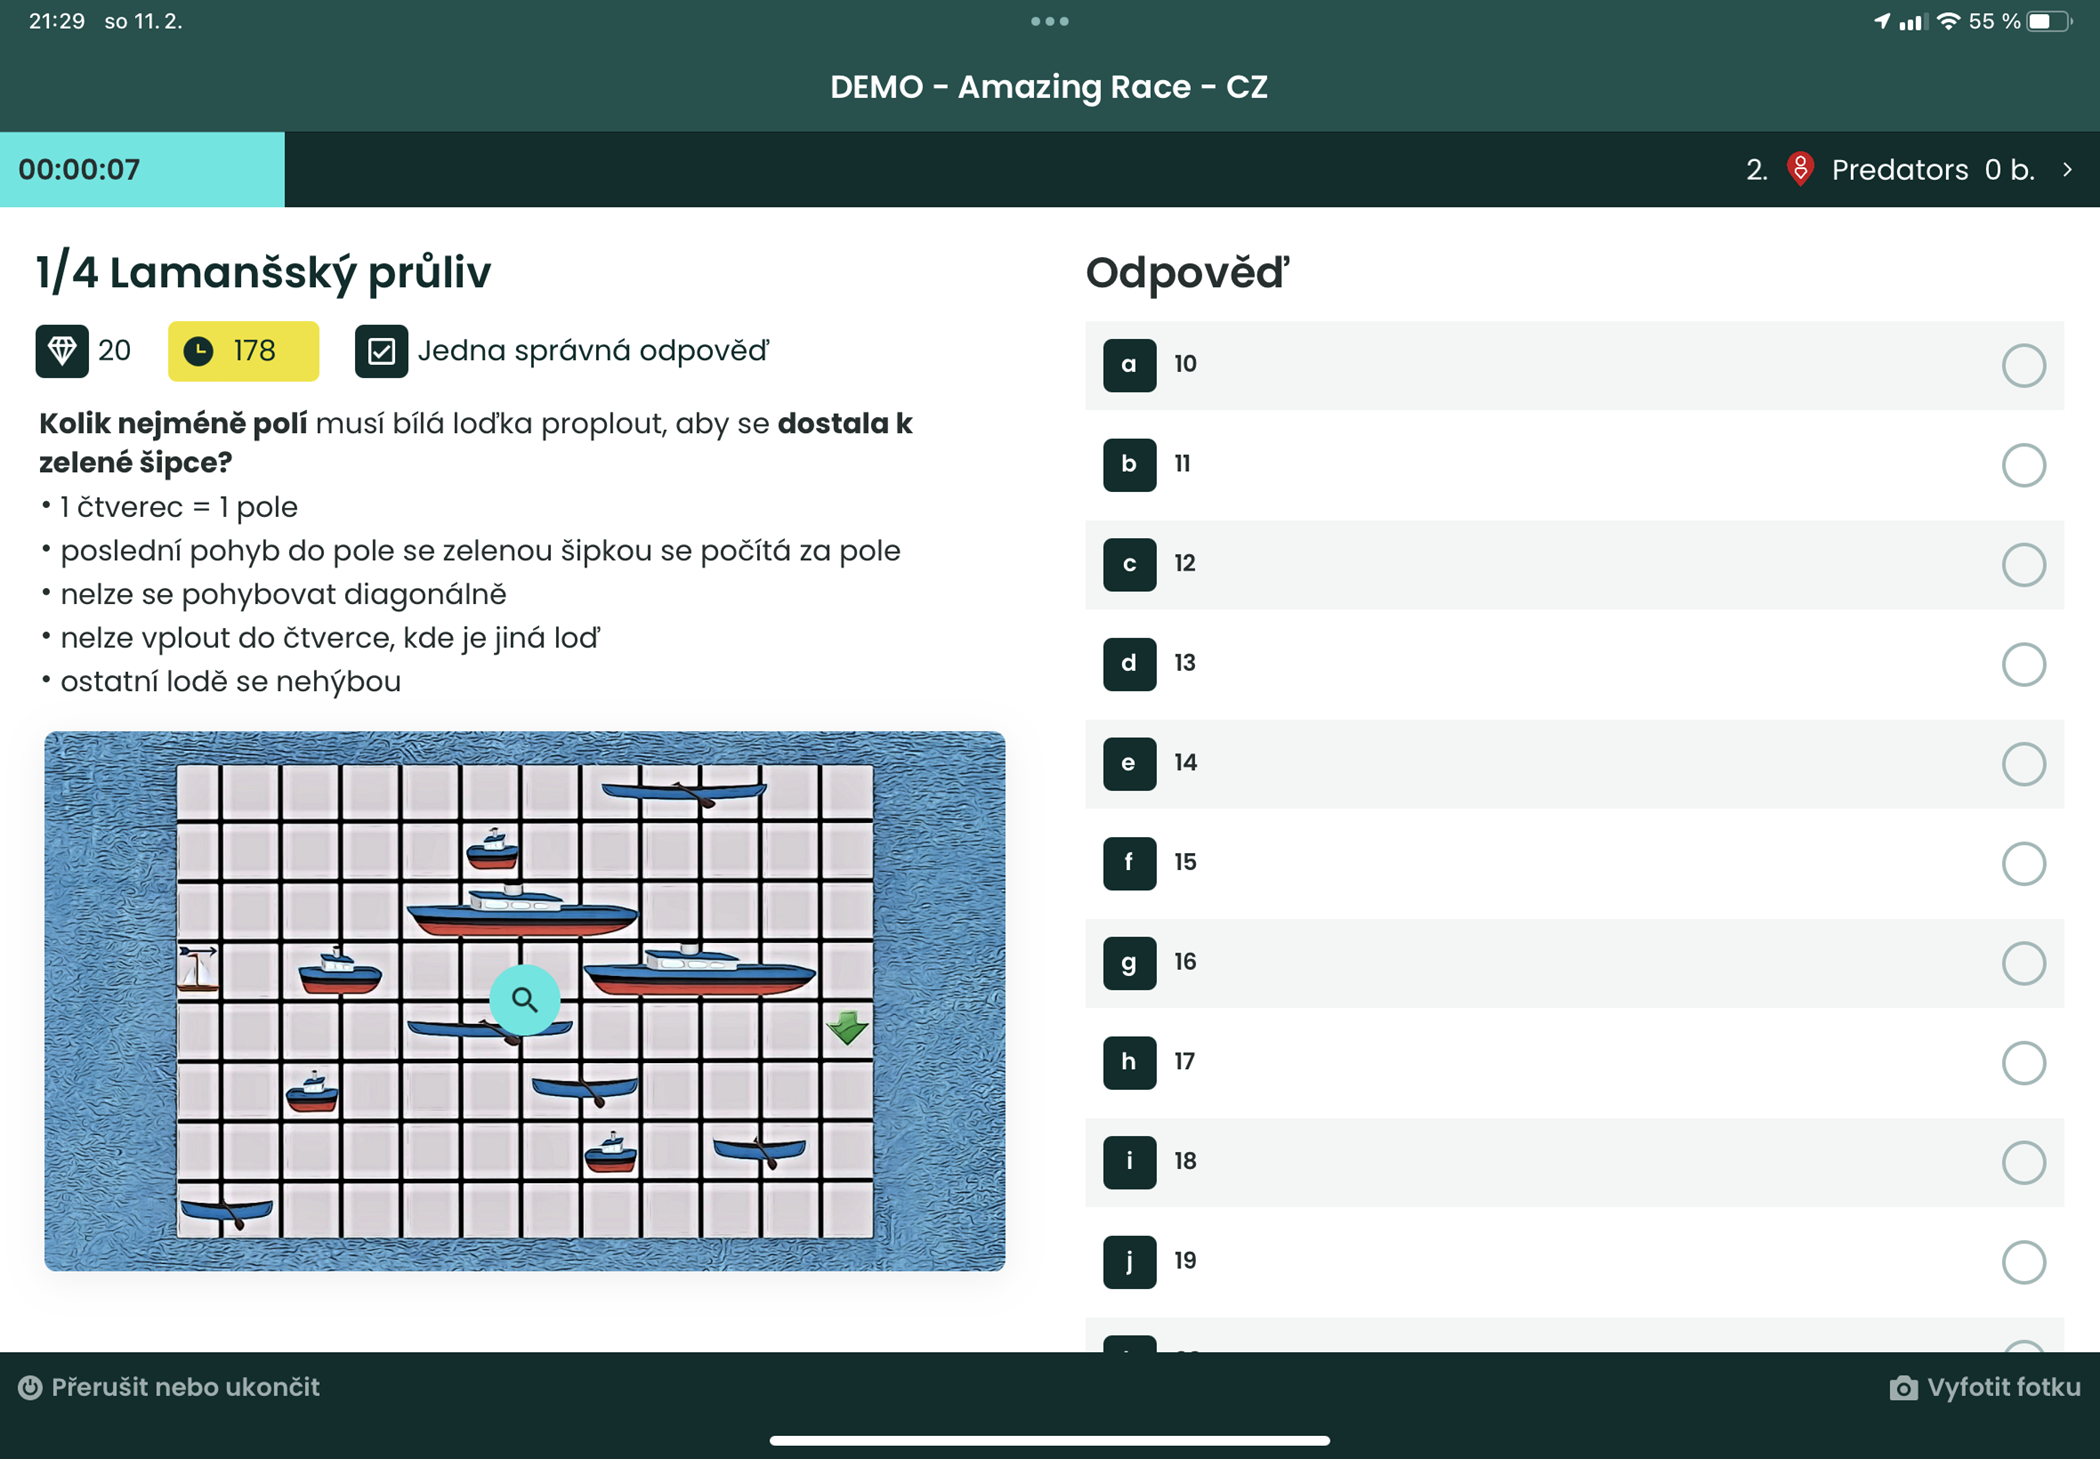Click the answer row labeled 17

pyautogui.click(x=1573, y=1062)
